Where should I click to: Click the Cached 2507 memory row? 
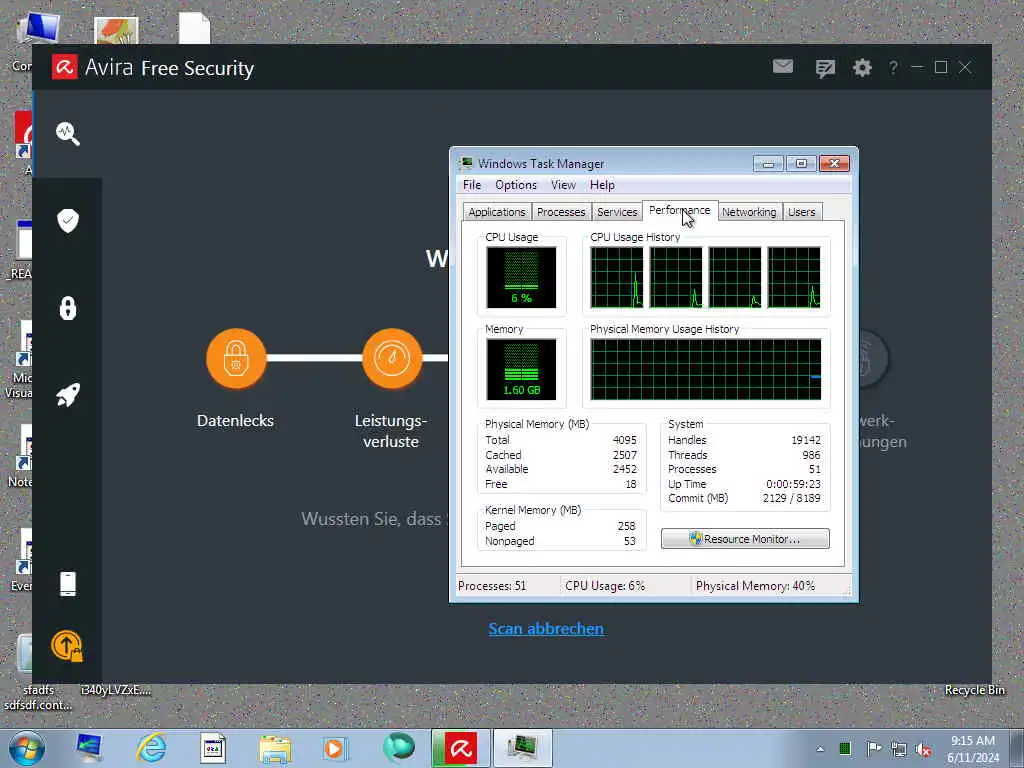point(561,455)
